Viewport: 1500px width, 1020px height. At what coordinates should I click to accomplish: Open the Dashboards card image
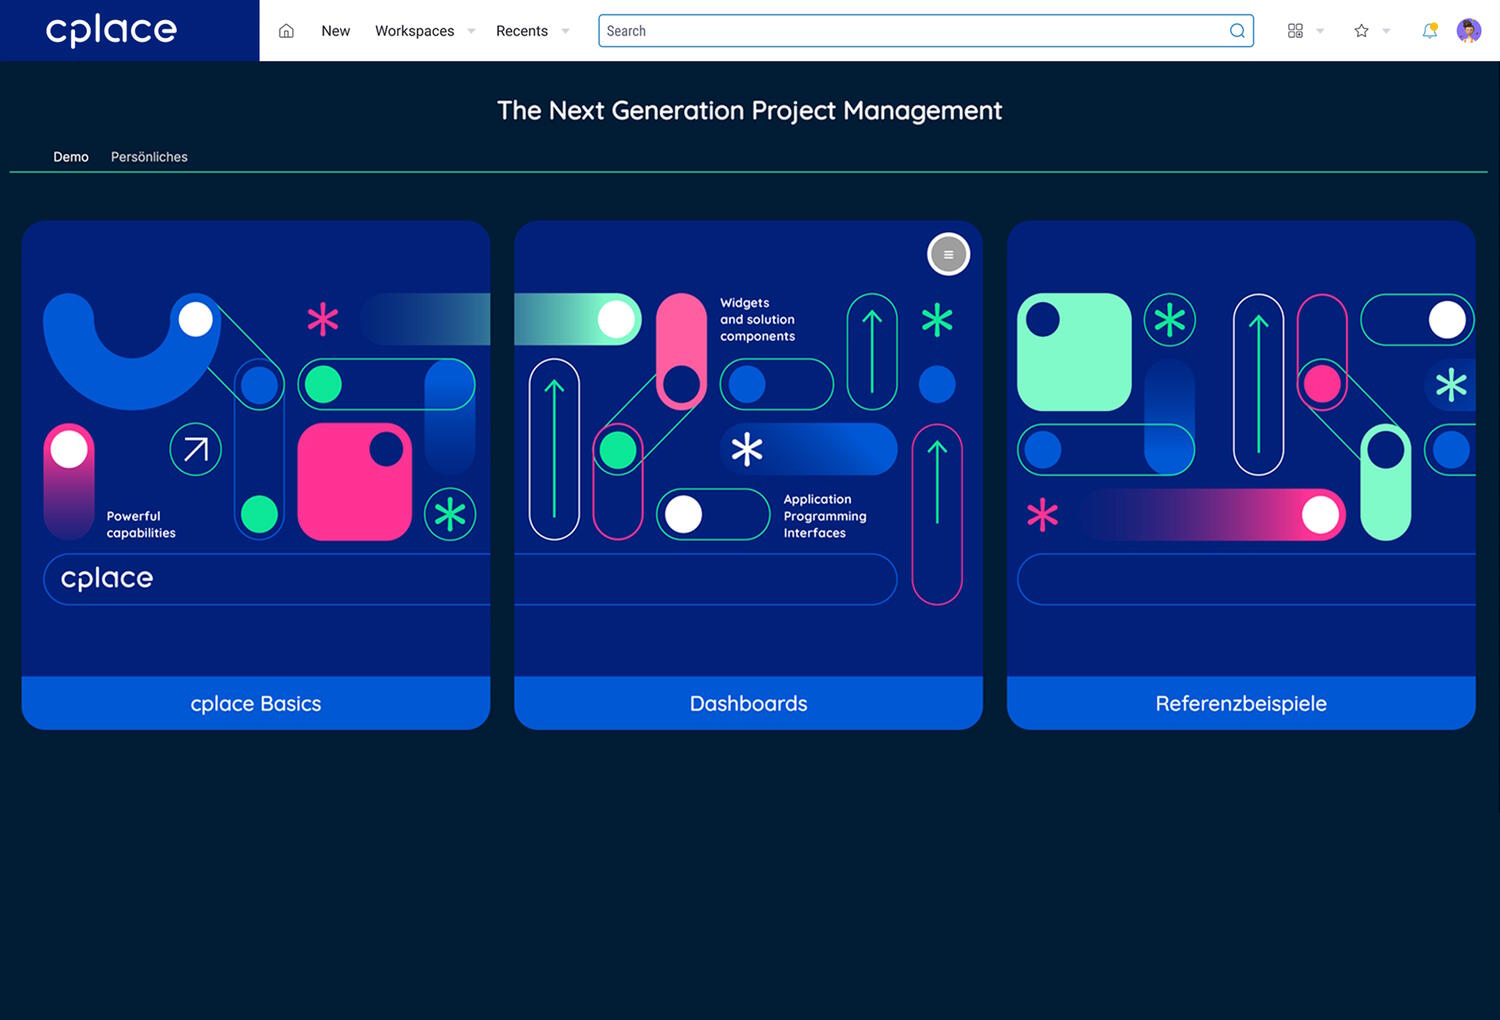[748, 449]
